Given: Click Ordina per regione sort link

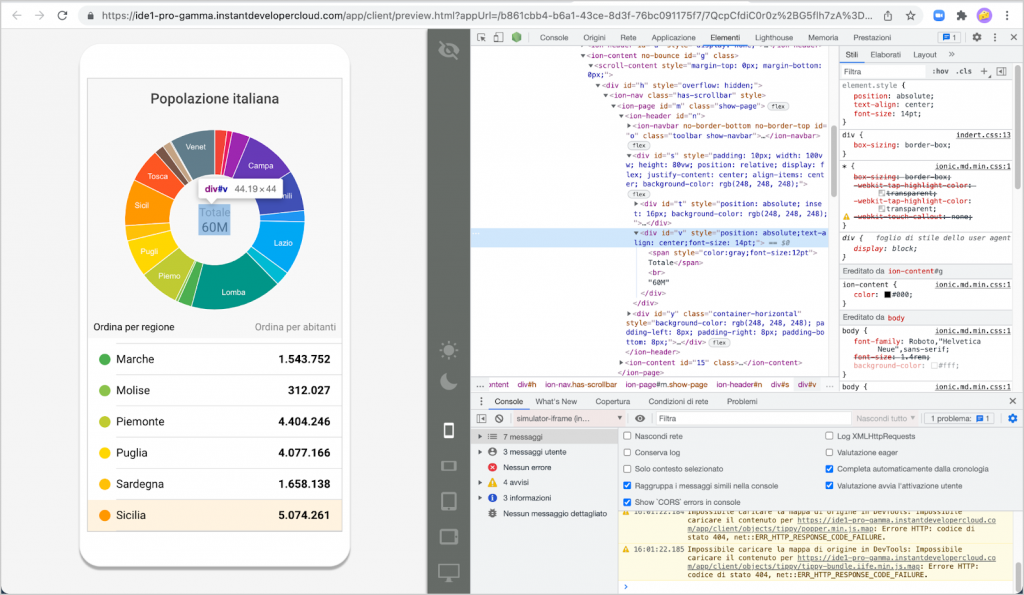Looking at the screenshot, I should click(134, 327).
